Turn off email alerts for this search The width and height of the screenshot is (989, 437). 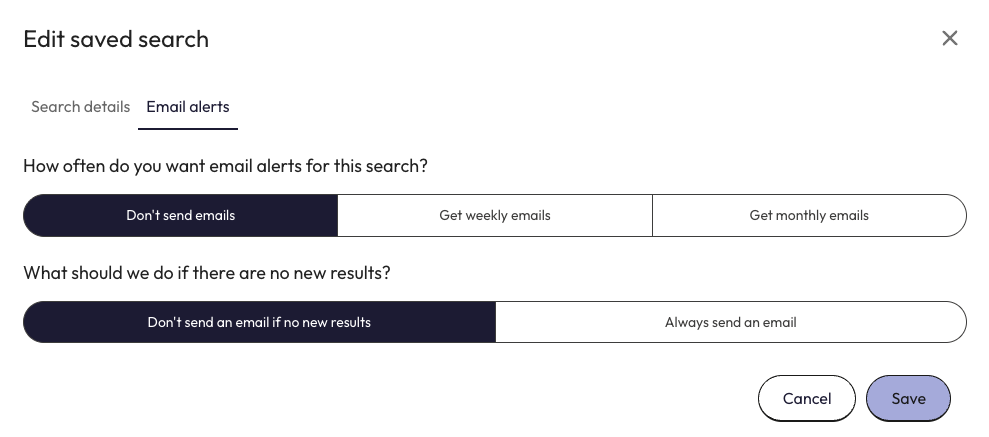(x=181, y=215)
